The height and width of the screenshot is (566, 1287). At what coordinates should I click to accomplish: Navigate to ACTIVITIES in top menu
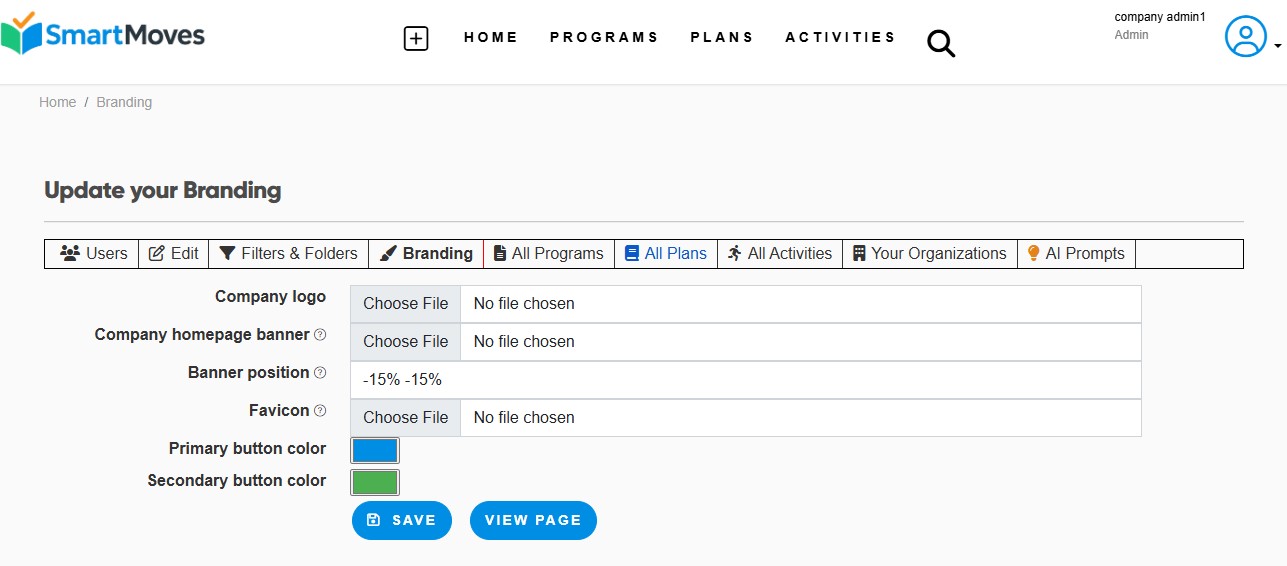coord(840,37)
